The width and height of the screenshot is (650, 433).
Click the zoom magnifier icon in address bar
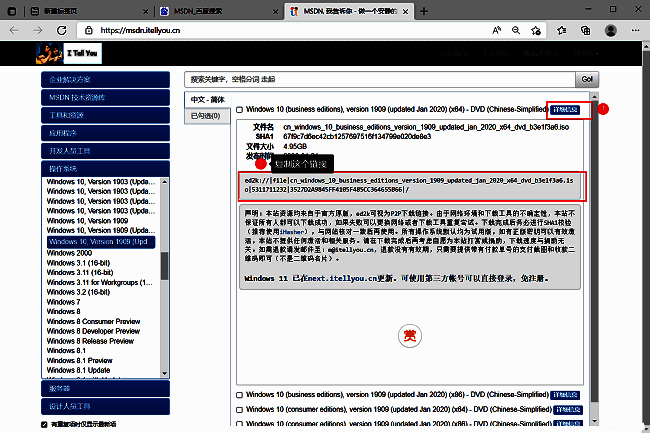516,30
